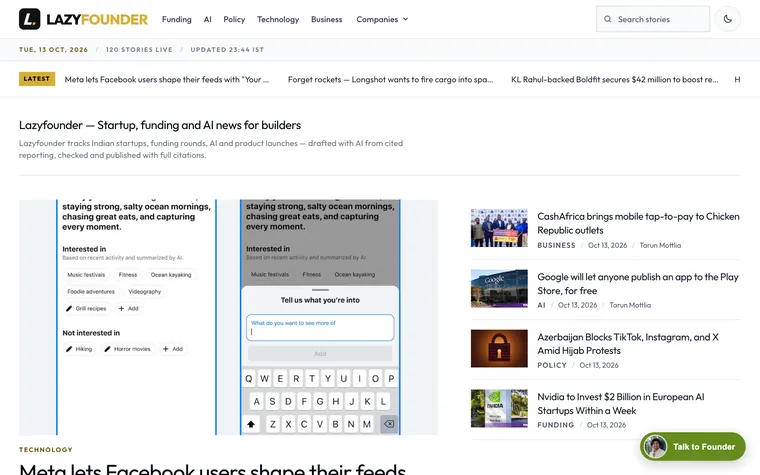
Task: Open Azerbaijan Blocks TikTok headline
Action: pos(628,344)
